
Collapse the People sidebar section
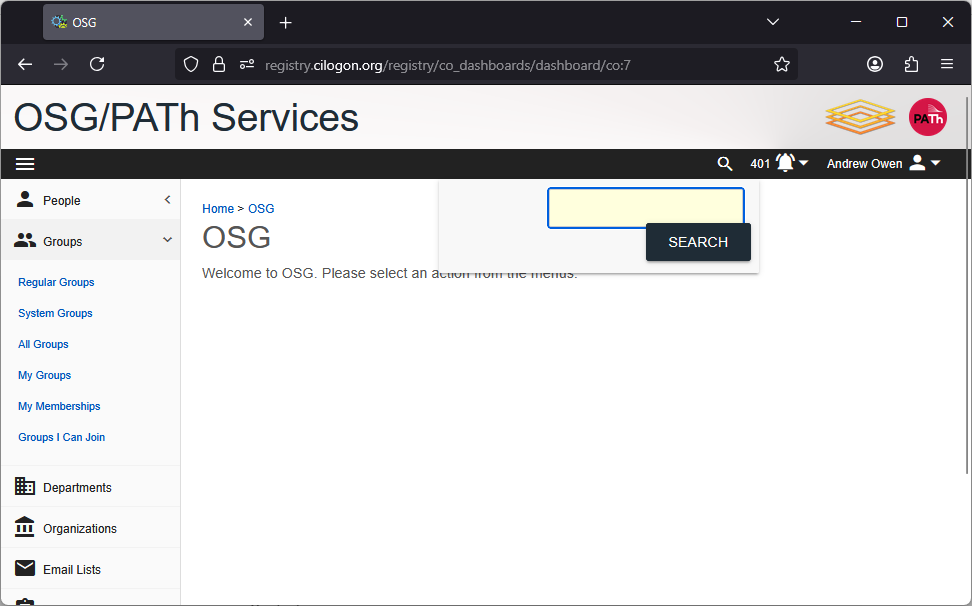coord(167,199)
